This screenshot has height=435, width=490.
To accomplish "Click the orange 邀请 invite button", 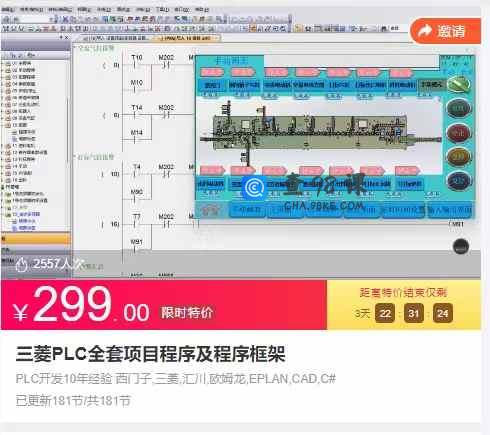I will point(446,31).
